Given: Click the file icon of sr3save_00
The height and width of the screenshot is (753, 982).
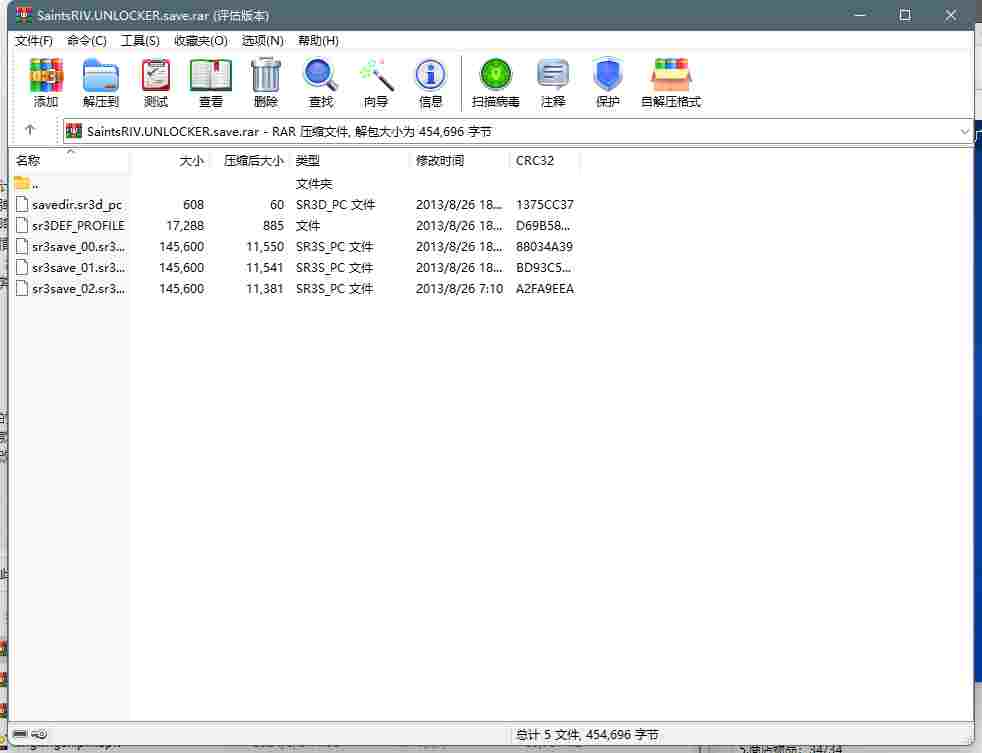Looking at the screenshot, I should coord(22,246).
